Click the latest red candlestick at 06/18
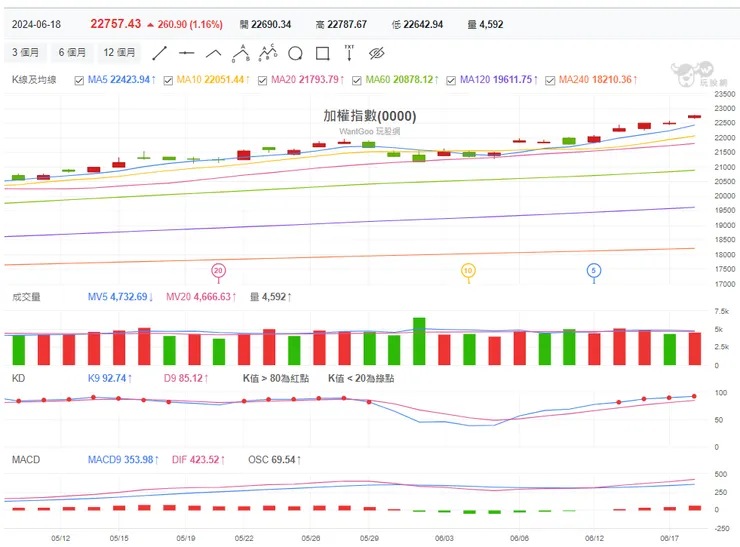 click(x=694, y=116)
